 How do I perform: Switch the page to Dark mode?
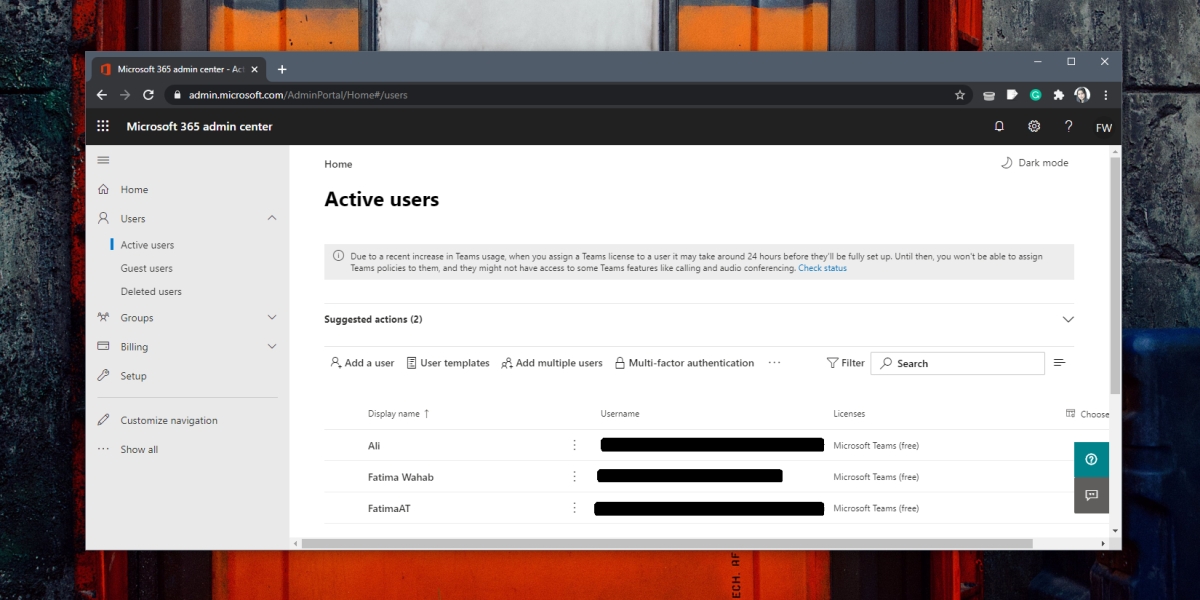(1035, 162)
